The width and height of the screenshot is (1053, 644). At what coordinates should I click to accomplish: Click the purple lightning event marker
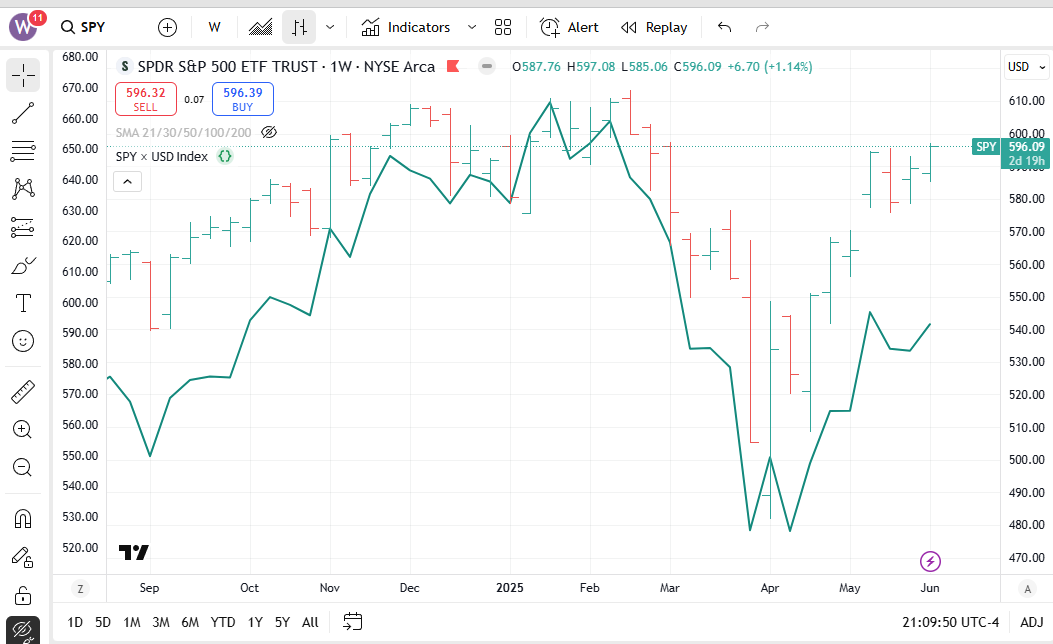[x=930, y=561]
